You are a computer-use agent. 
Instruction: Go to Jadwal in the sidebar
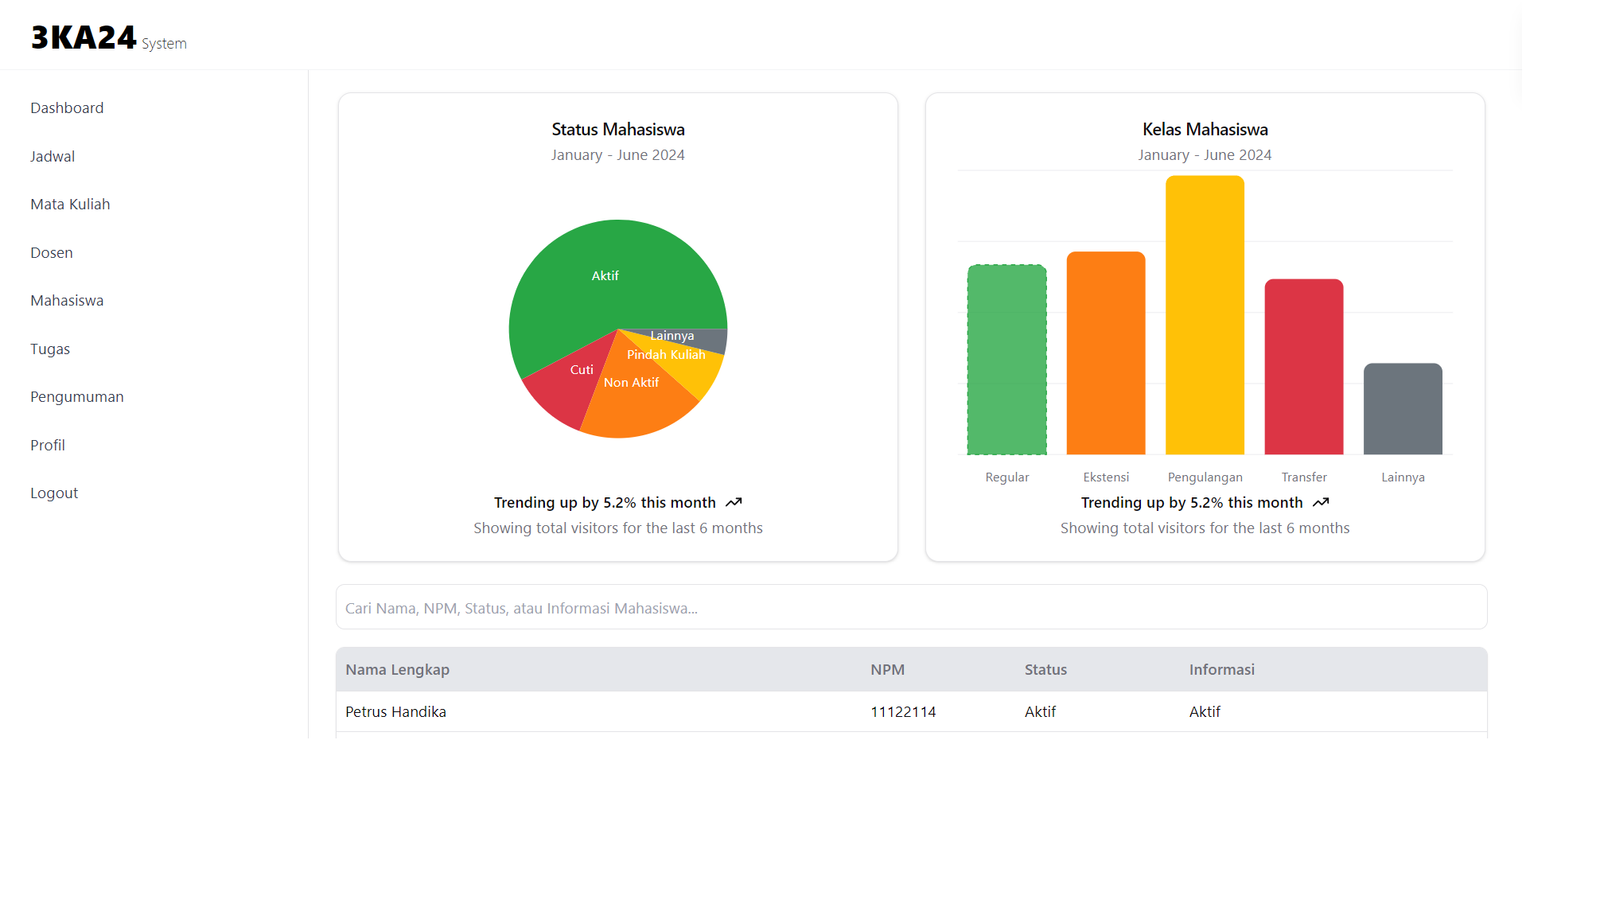pyautogui.click(x=52, y=156)
